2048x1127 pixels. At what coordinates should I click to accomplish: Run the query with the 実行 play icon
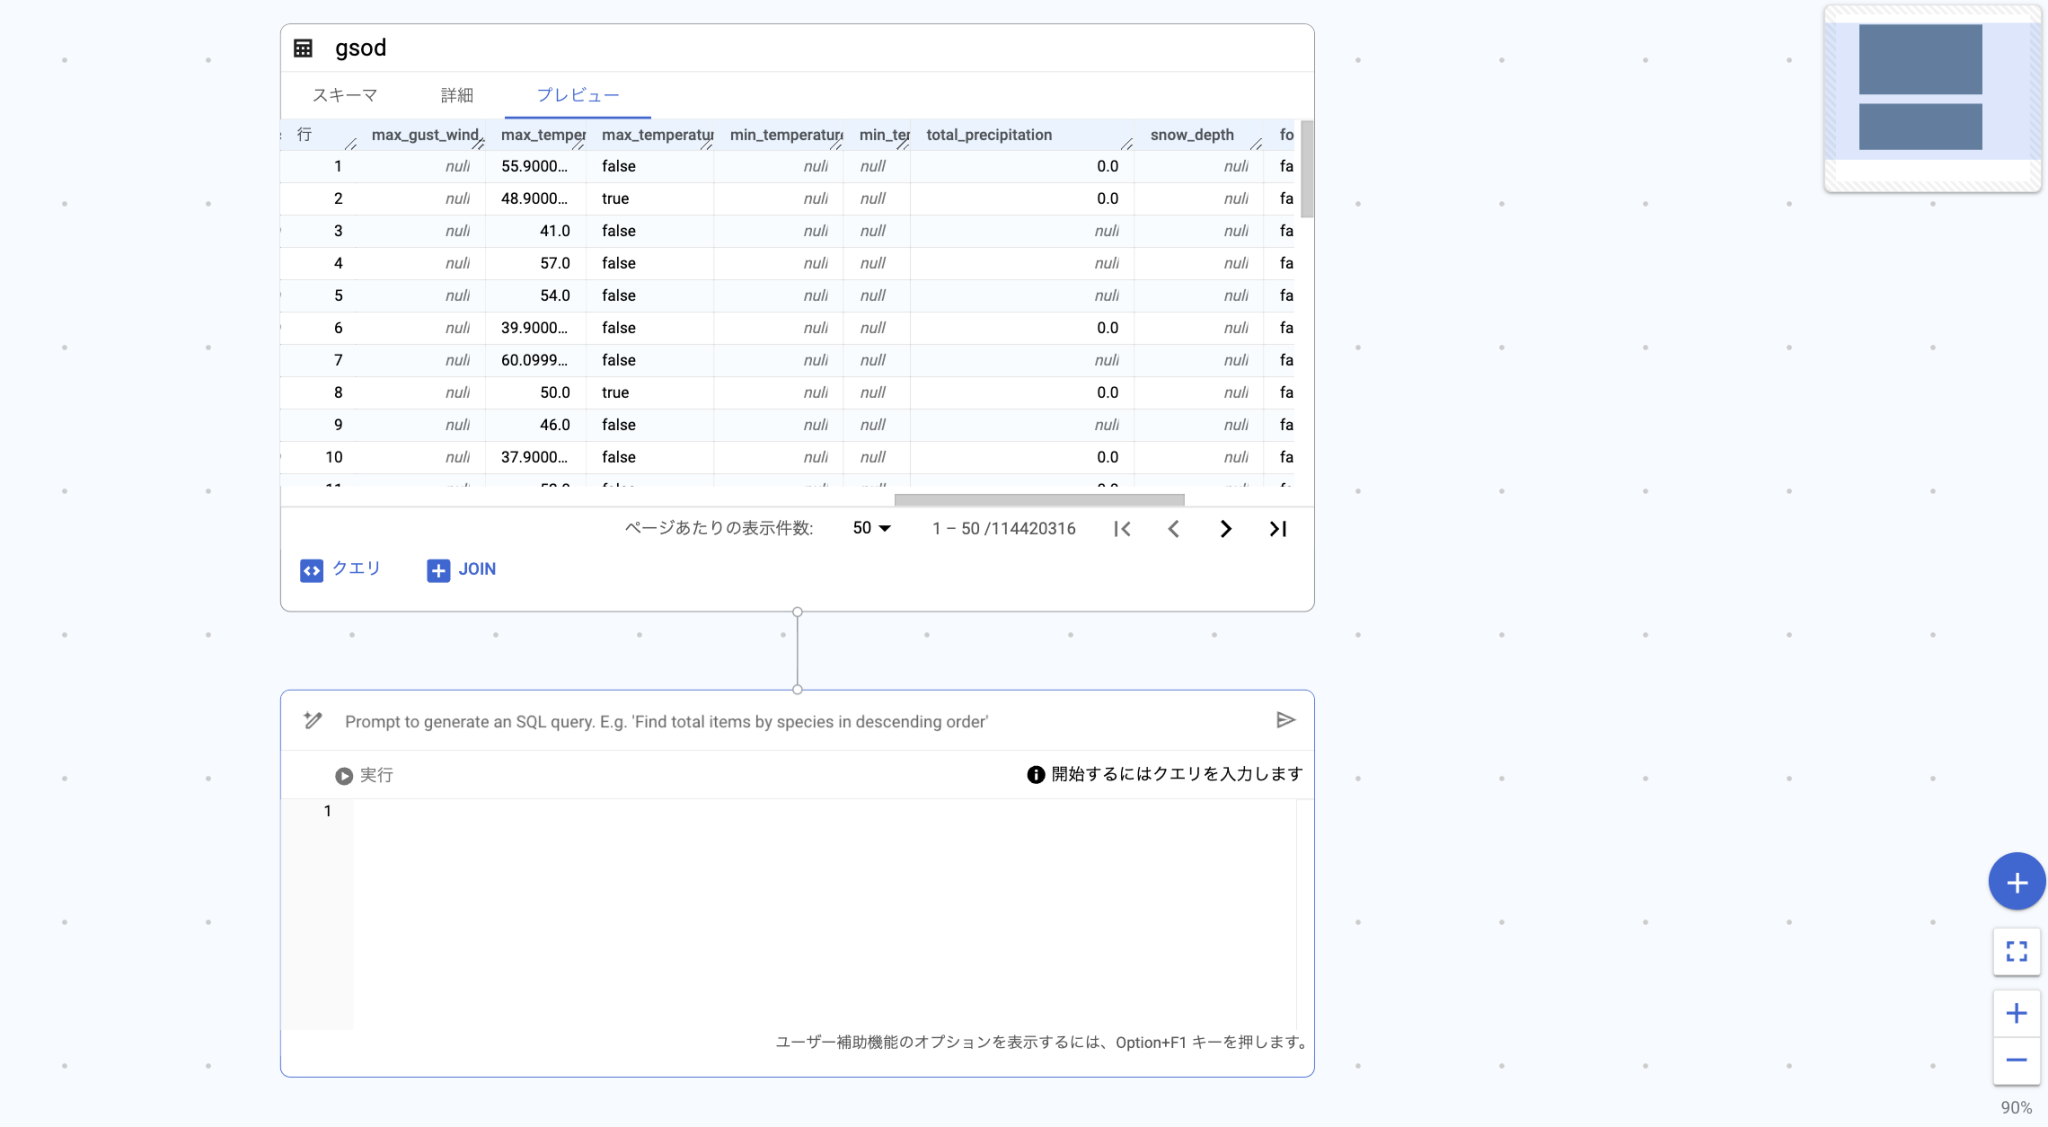click(343, 775)
